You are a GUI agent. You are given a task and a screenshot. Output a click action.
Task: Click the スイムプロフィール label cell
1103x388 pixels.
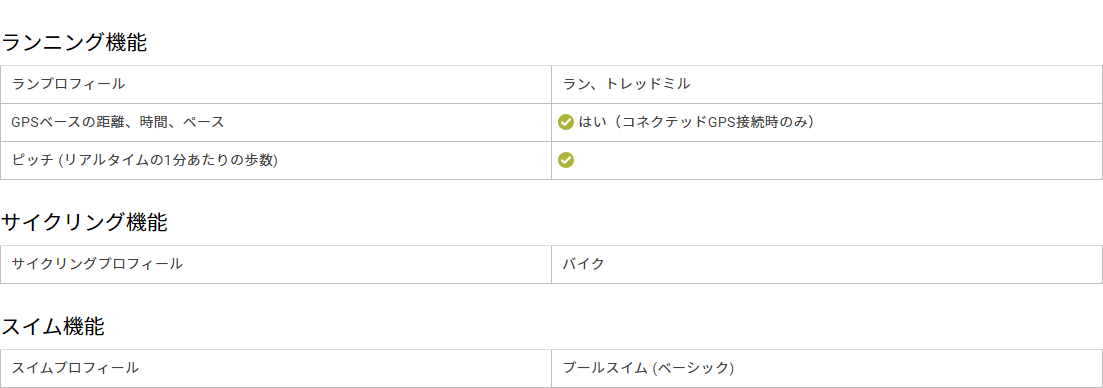pyautogui.click(x=276, y=368)
